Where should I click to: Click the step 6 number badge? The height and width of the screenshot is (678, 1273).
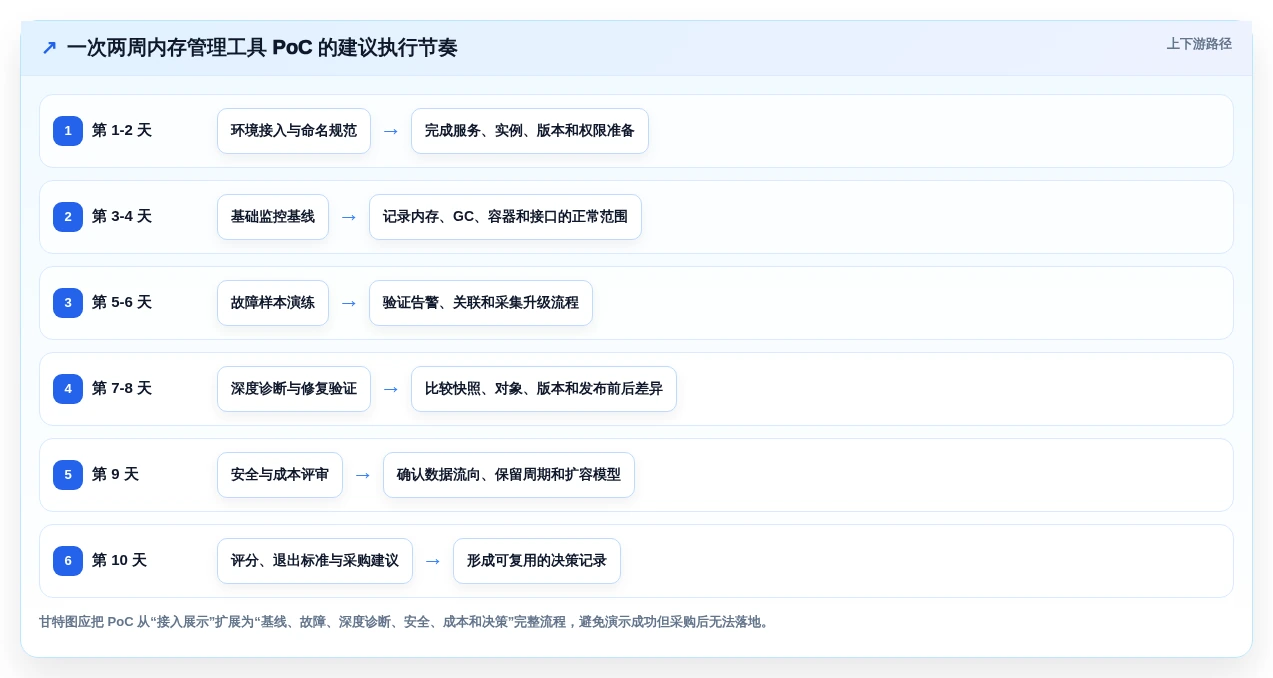[68, 561]
